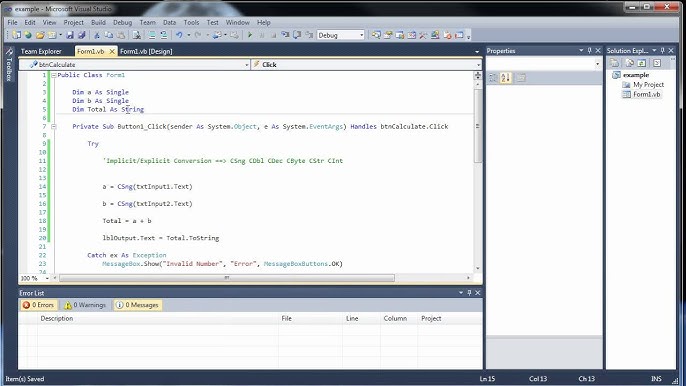The height and width of the screenshot is (386, 686).
Task: Click the Start Debugging play icon
Action: [x=250, y=35]
